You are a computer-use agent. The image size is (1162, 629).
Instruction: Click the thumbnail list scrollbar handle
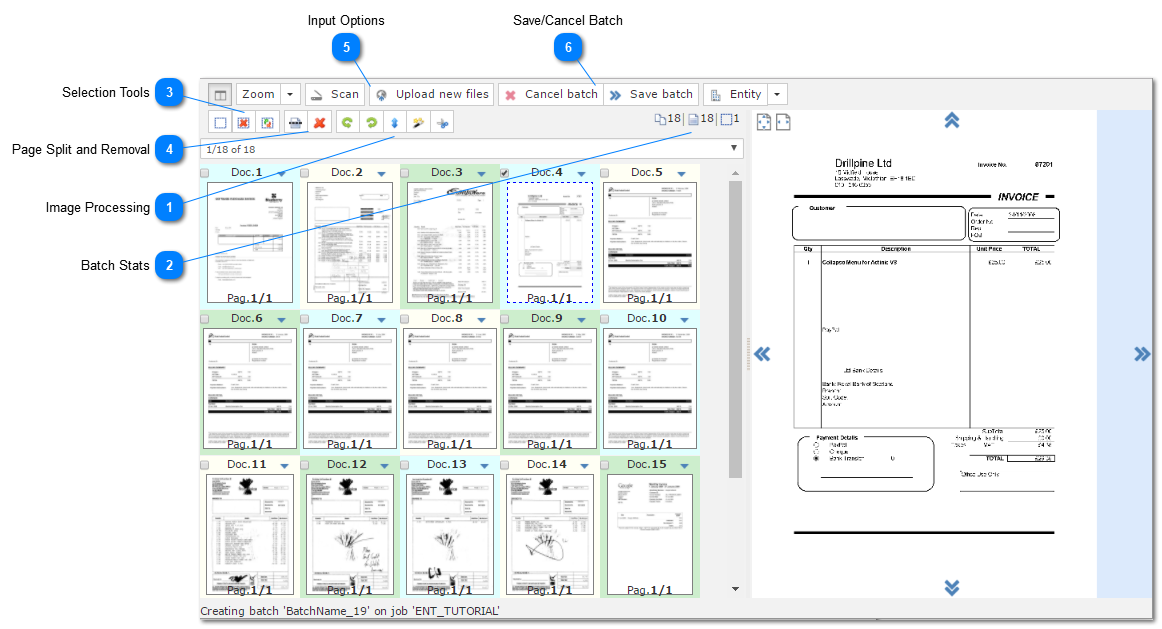point(735,329)
